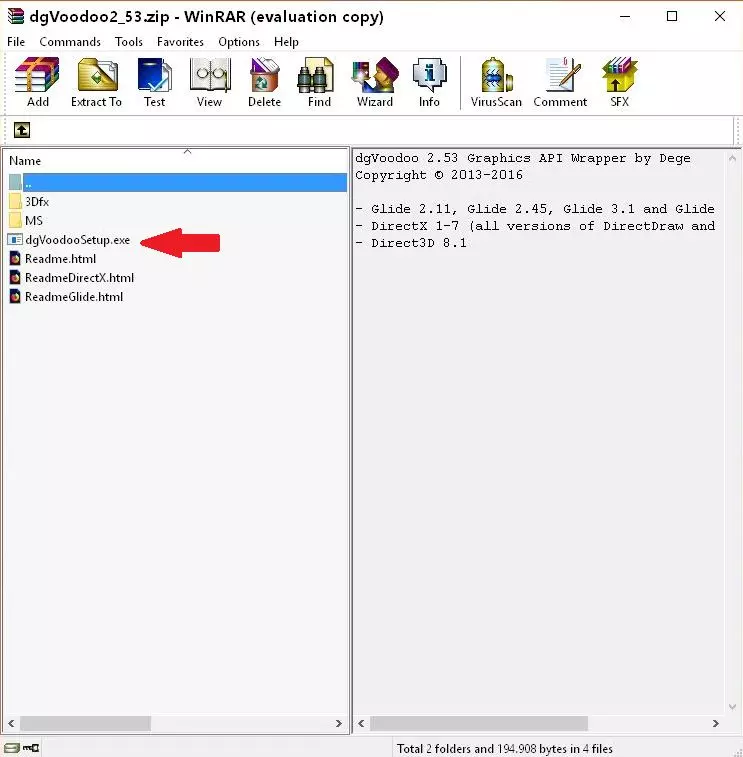The image size is (743, 757).
Task: Click comment pane scroll left arrow
Action: 361,724
